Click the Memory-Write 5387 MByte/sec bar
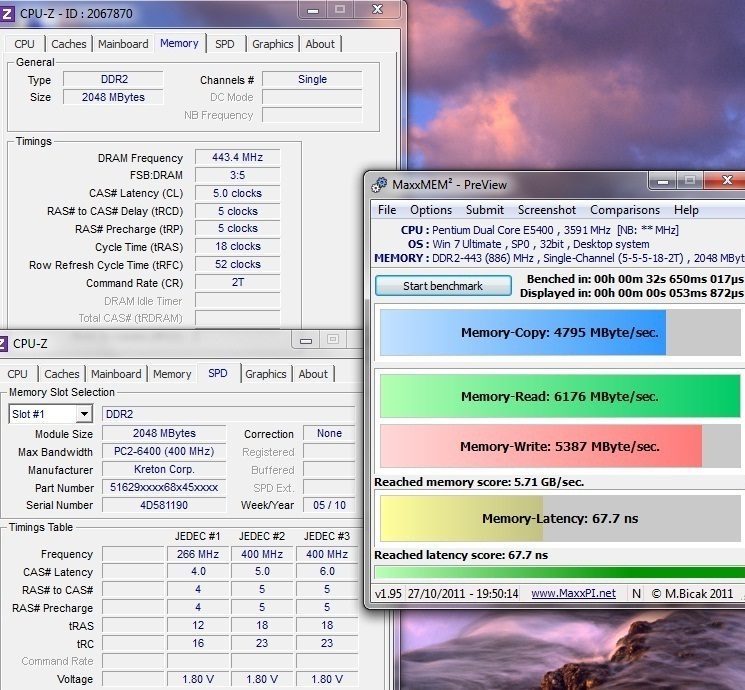745x690 pixels. (x=560, y=446)
